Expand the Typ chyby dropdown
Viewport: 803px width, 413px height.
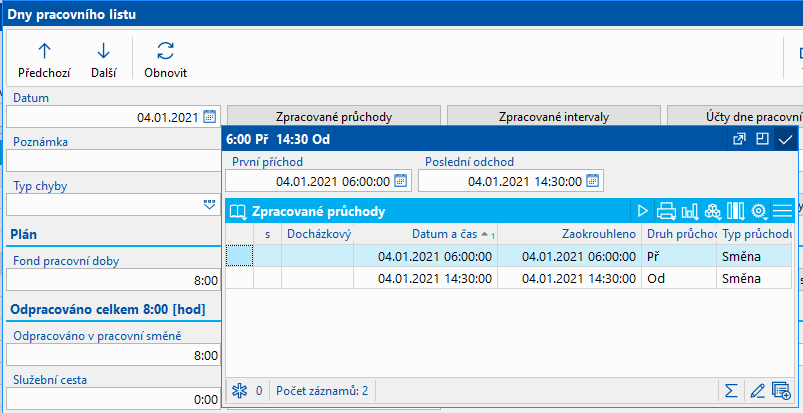pos(210,204)
